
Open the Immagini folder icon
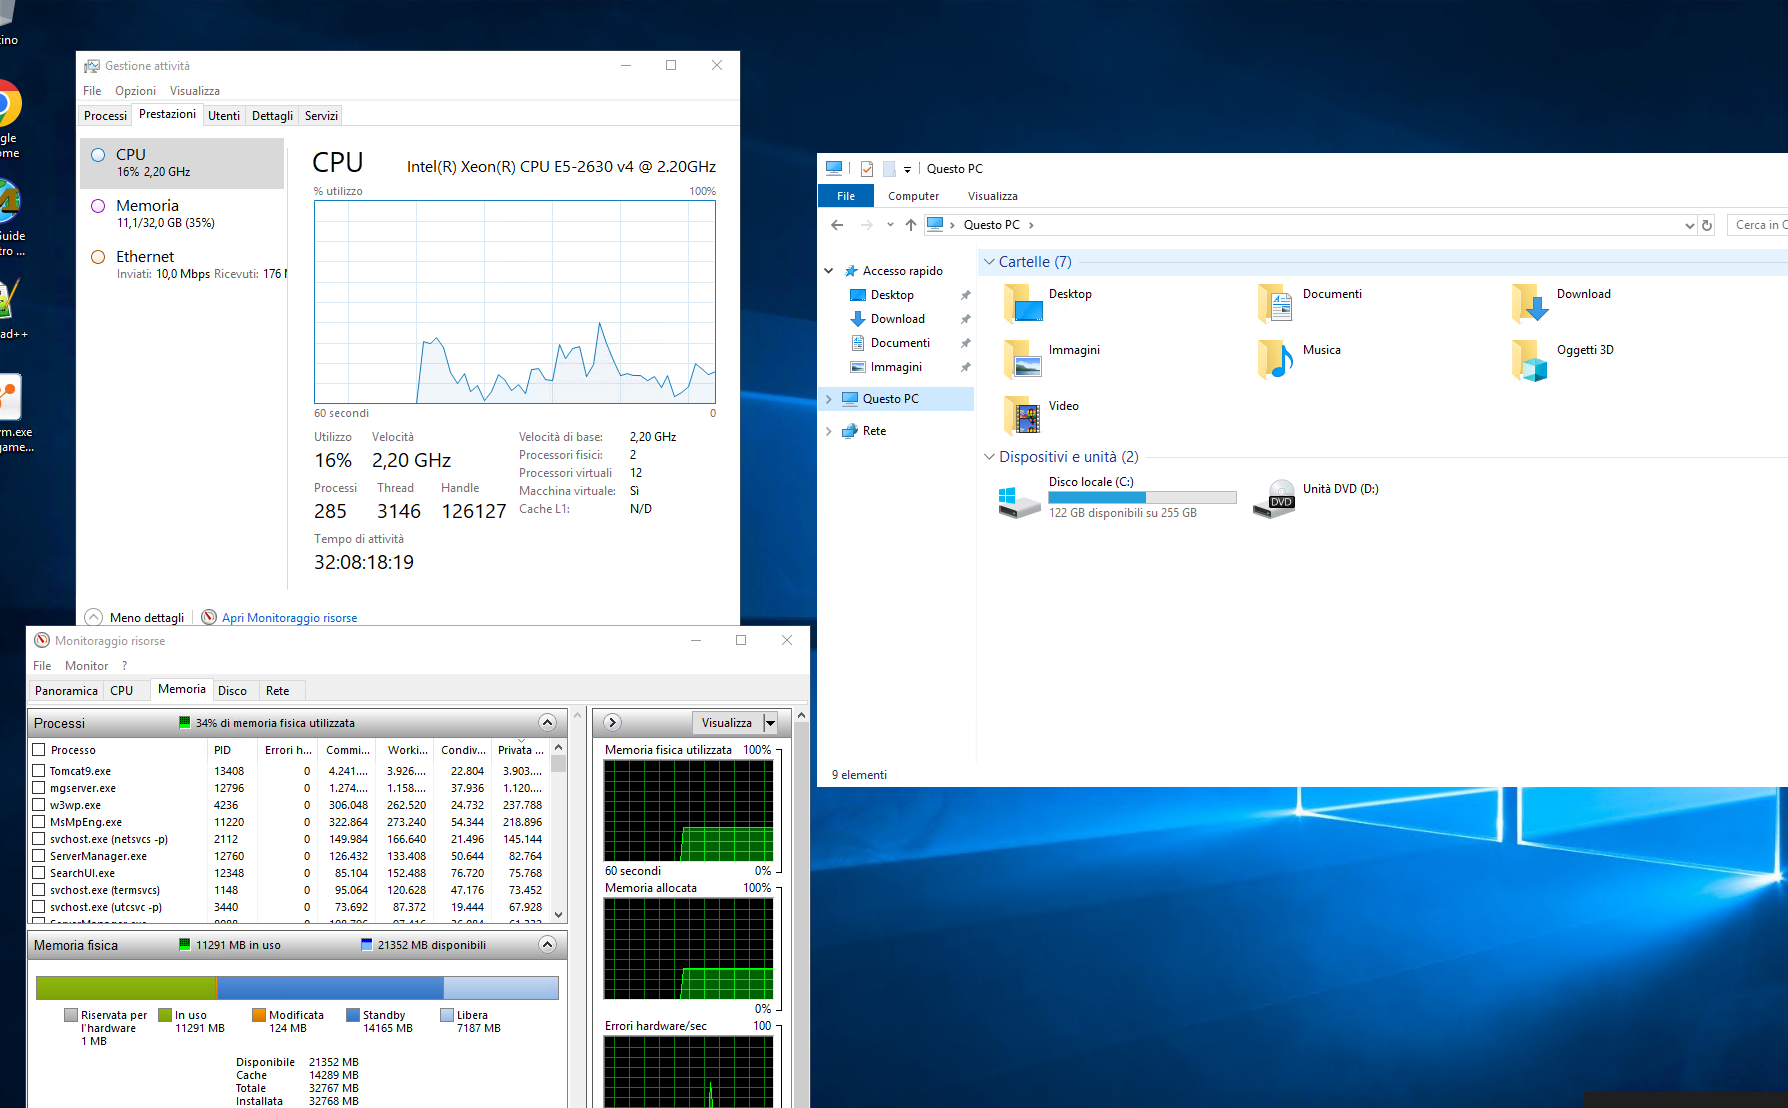pos(1022,359)
